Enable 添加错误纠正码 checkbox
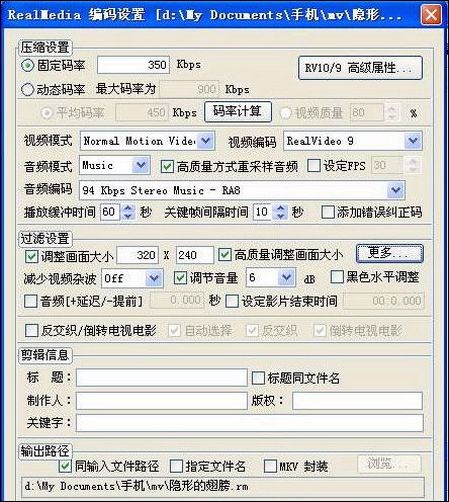The width and height of the screenshot is (449, 502). pos(328,212)
